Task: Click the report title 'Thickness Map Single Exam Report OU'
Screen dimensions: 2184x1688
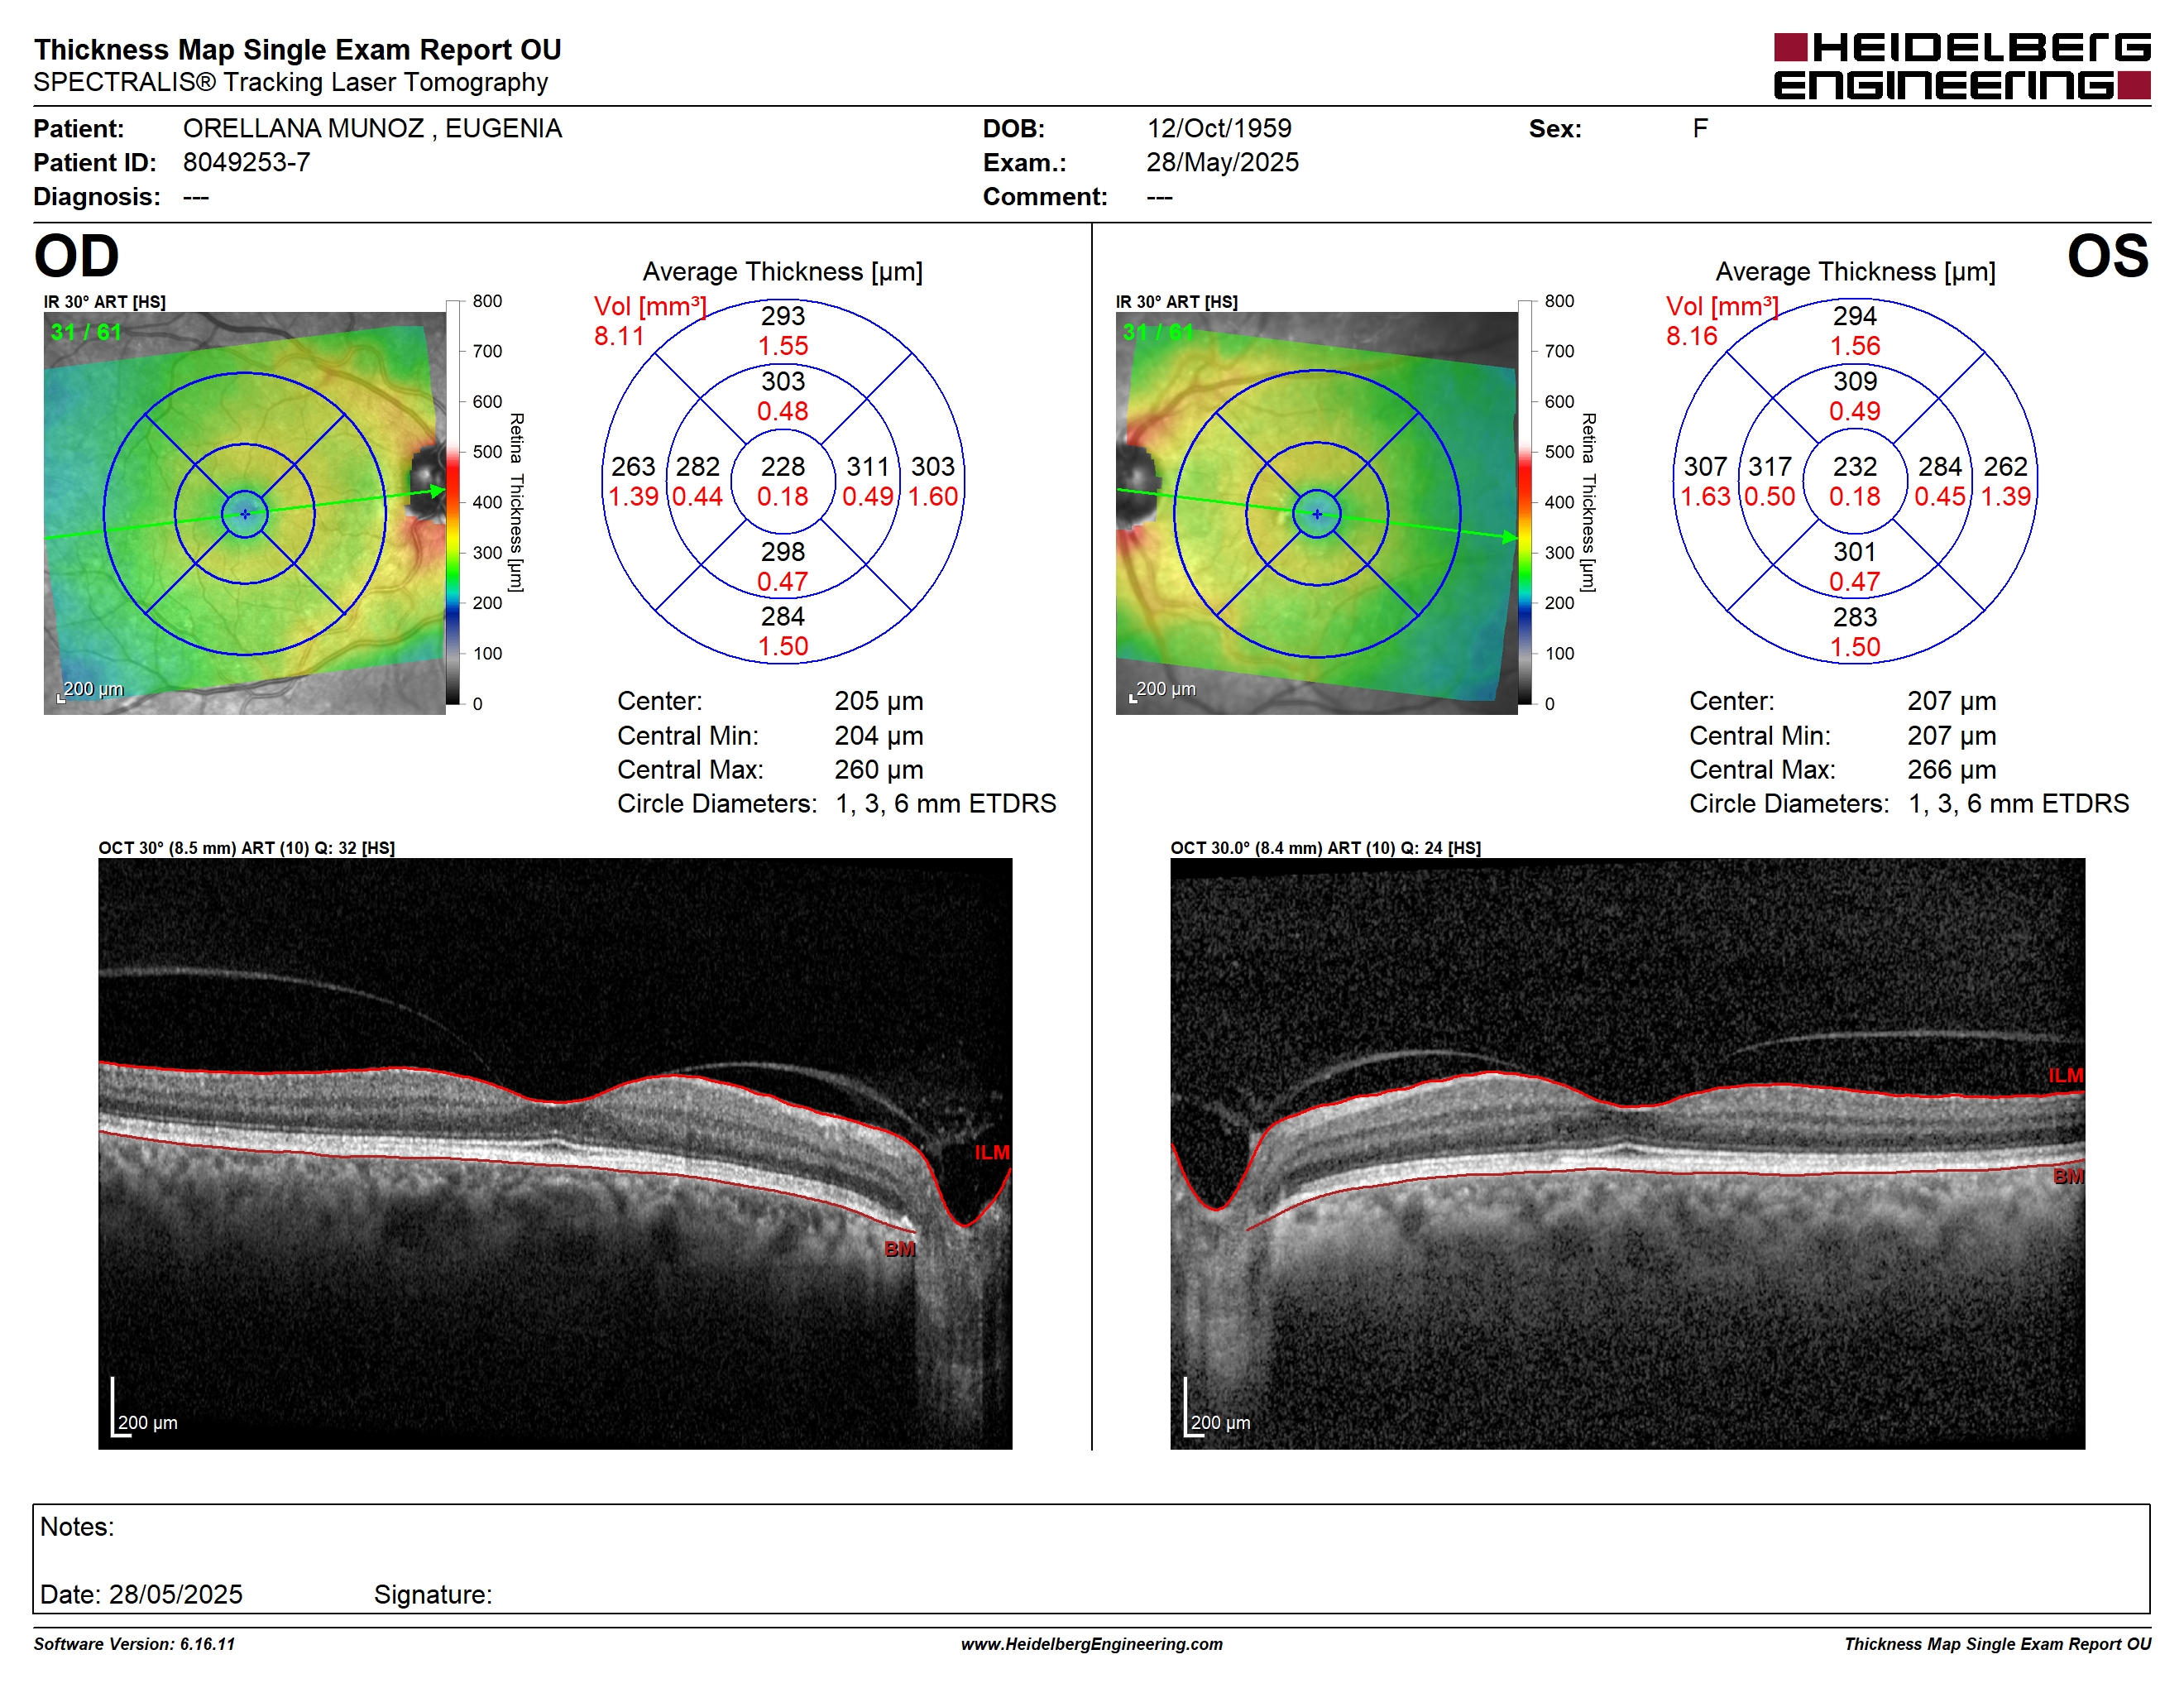Action: tap(298, 49)
